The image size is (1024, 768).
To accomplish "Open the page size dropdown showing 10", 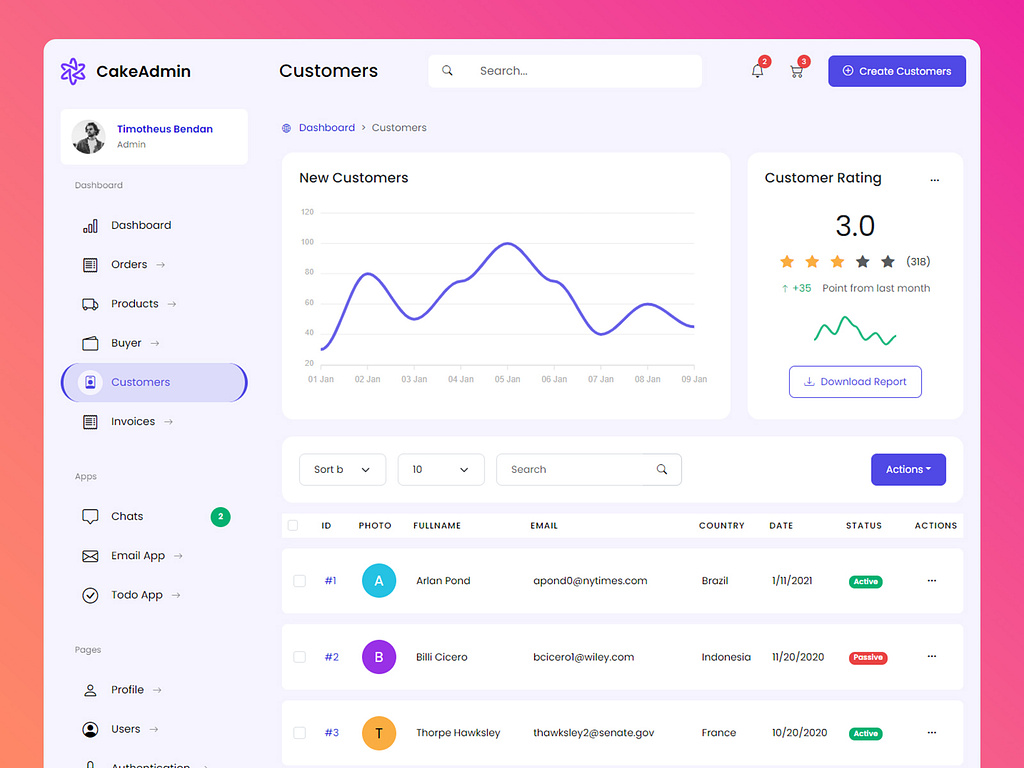I will click(440, 469).
